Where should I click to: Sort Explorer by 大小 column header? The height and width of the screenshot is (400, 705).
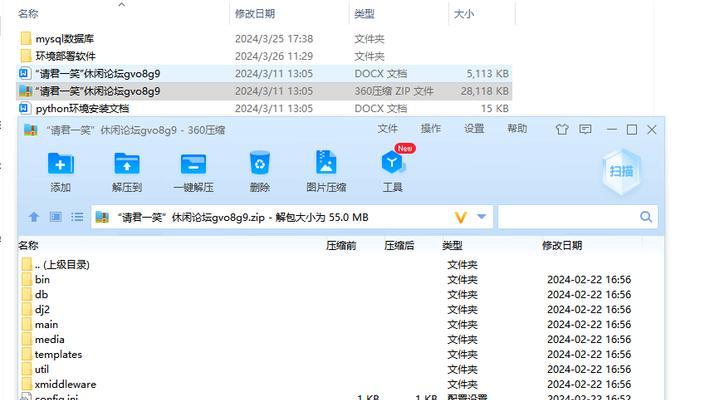pos(464,14)
